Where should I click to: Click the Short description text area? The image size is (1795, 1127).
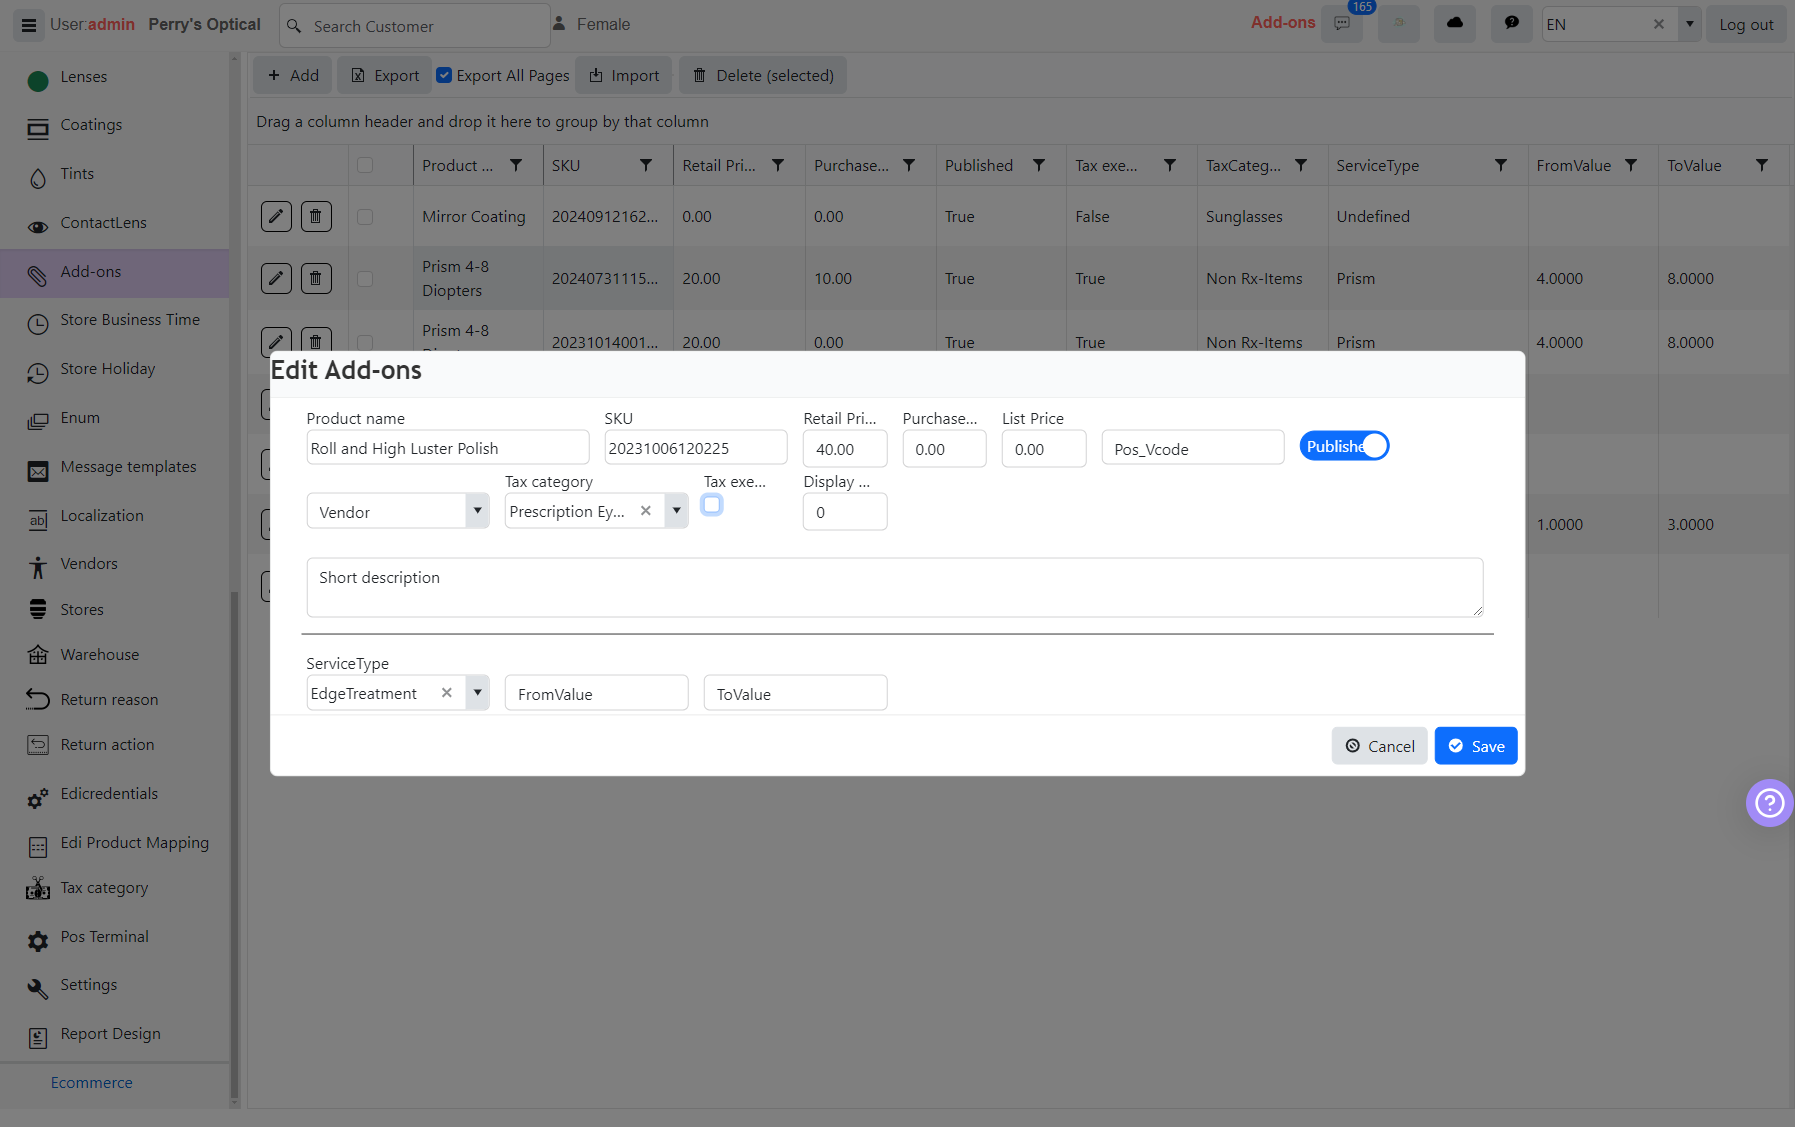pos(895,587)
